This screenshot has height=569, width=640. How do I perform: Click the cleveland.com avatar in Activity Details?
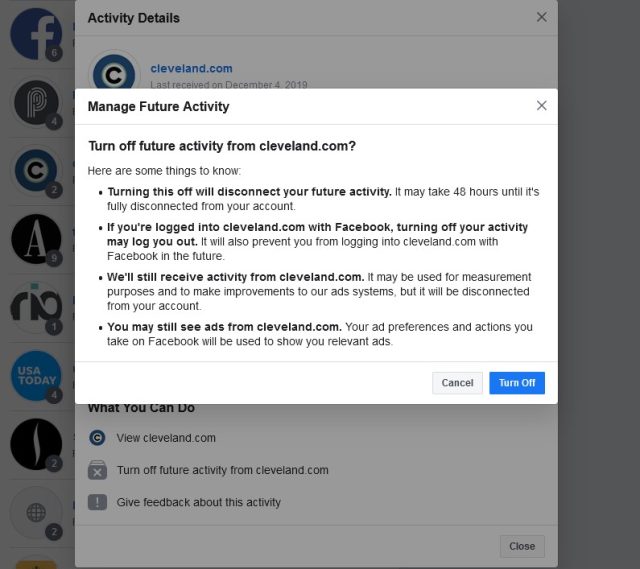click(114, 73)
